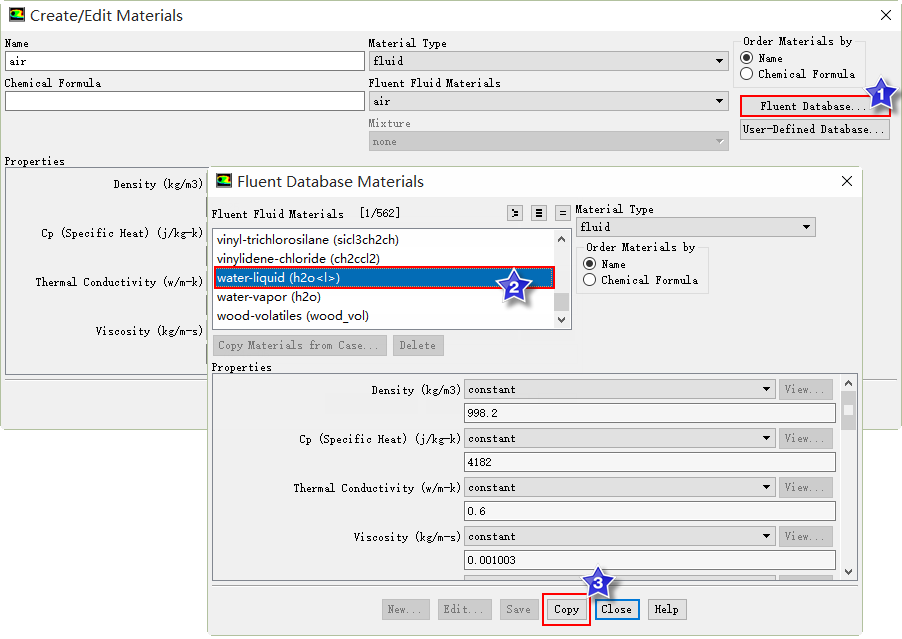Select water-liquid (h2o<l>) in list
Screen dimensions: 902x639
point(384,277)
